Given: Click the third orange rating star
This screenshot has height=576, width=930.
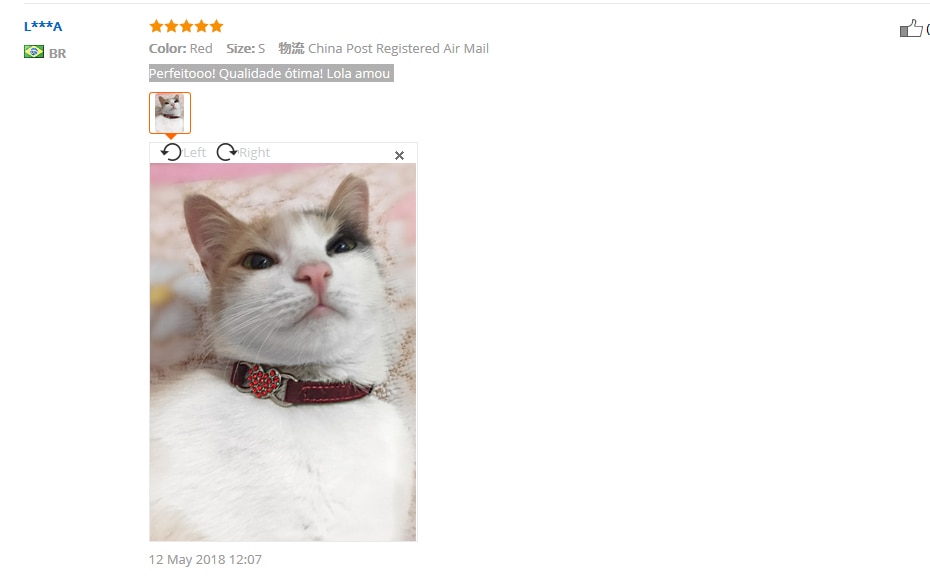Looking at the screenshot, I should [186, 26].
